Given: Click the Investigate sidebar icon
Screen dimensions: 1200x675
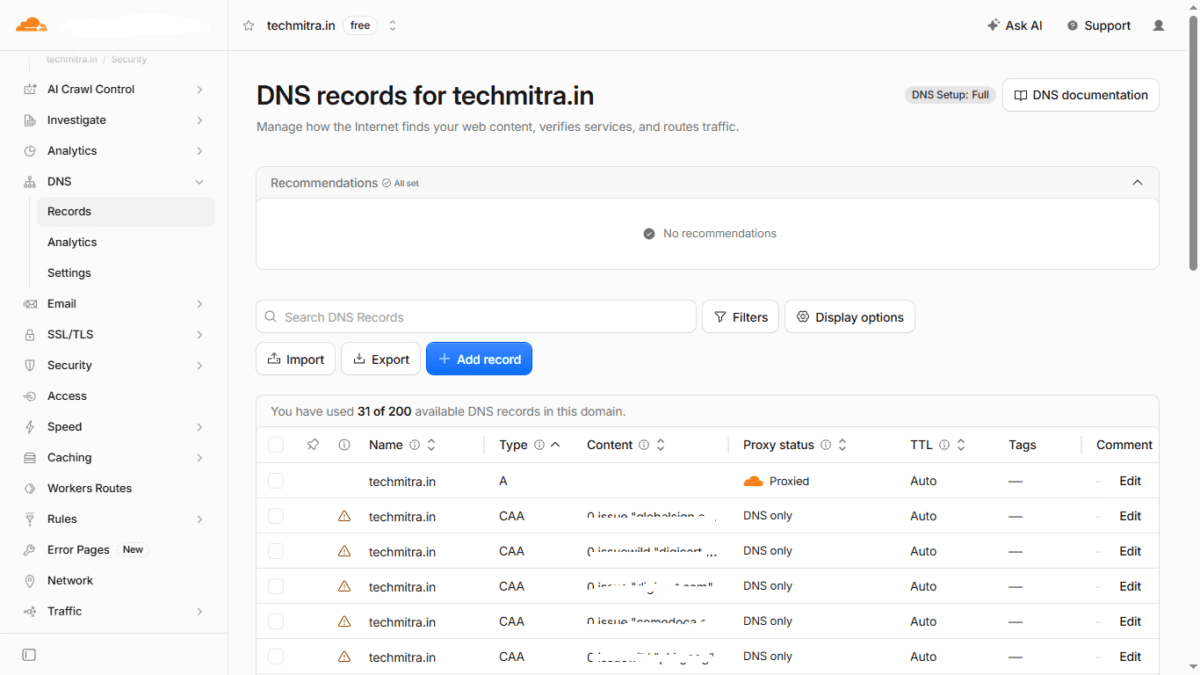Looking at the screenshot, I should (x=29, y=120).
